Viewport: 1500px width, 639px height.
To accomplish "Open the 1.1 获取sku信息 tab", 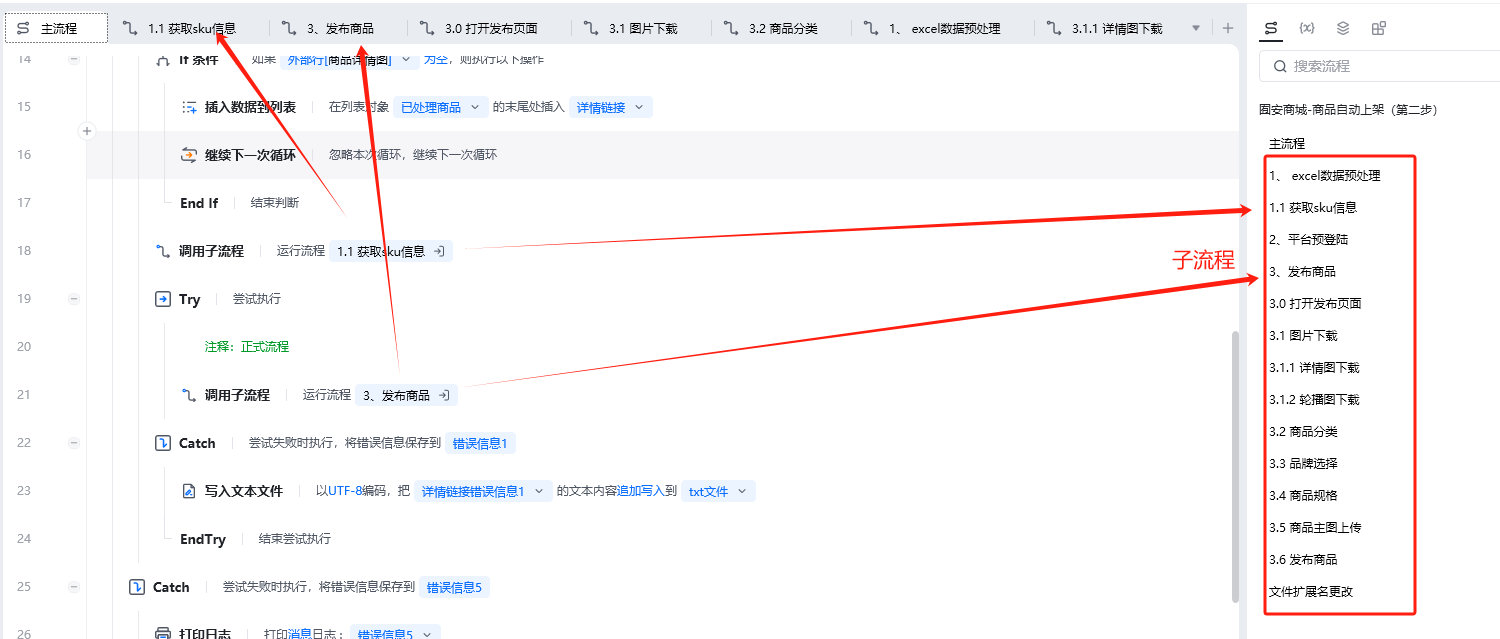I will [181, 28].
